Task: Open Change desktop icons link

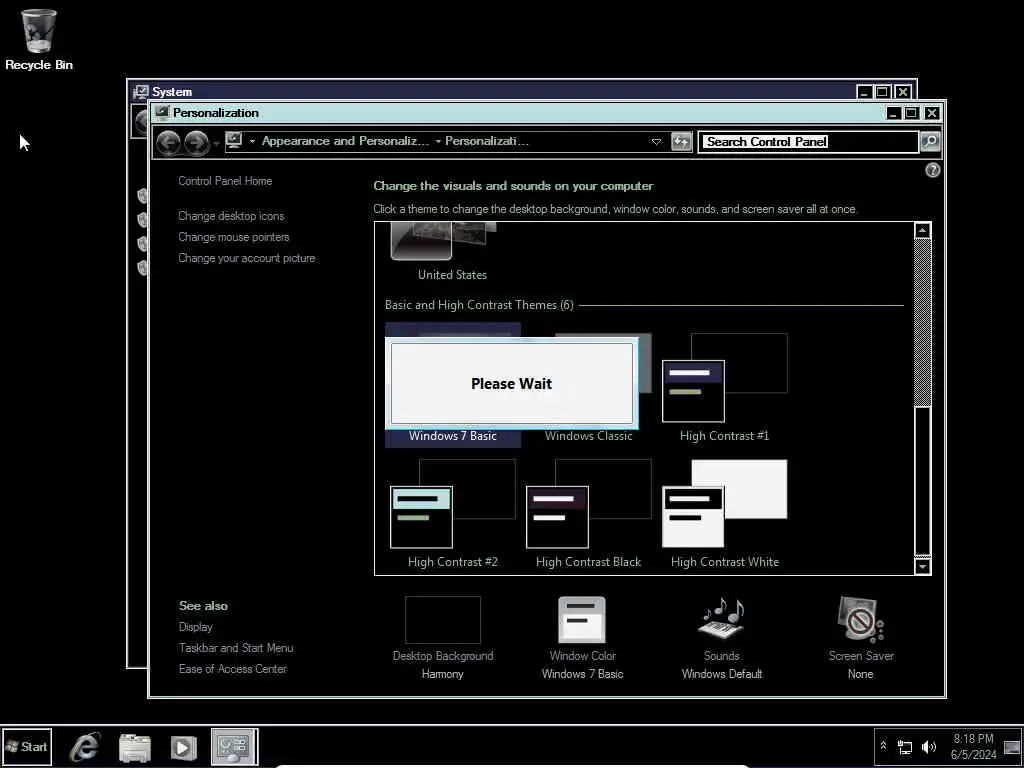Action: (231, 216)
